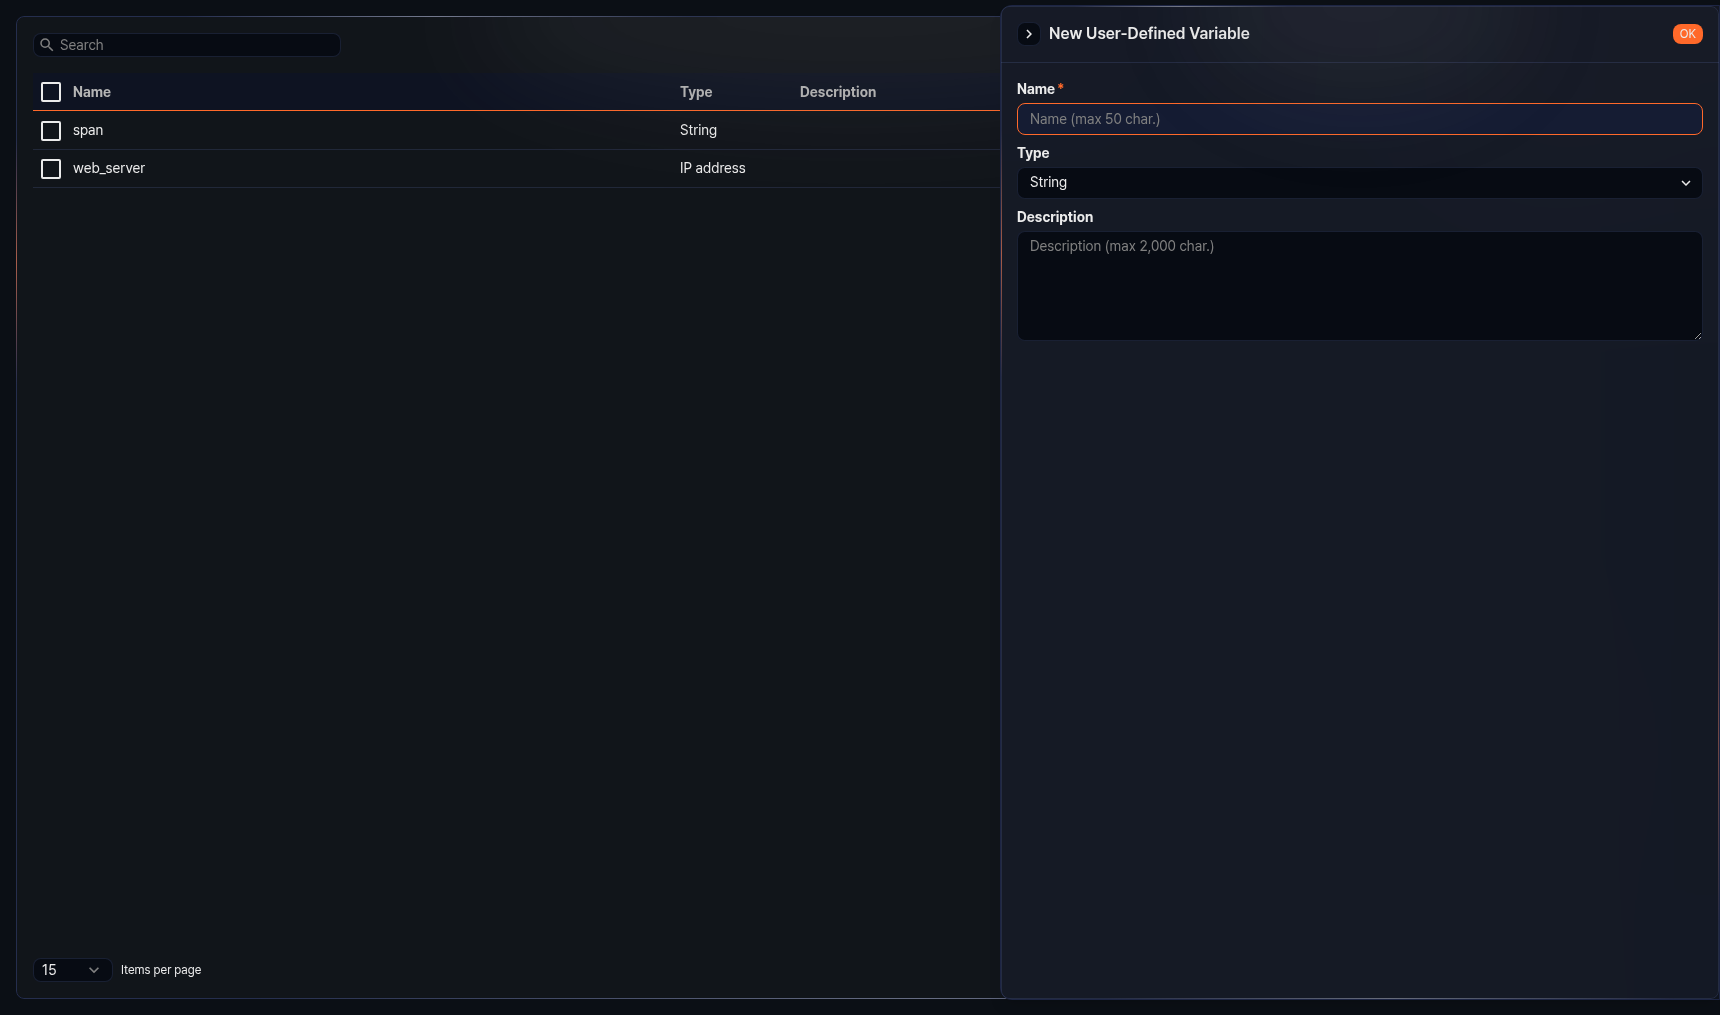Image resolution: width=1720 pixels, height=1015 pixels.
Task: Open the web_server variable entry
Action: point(109,169)
